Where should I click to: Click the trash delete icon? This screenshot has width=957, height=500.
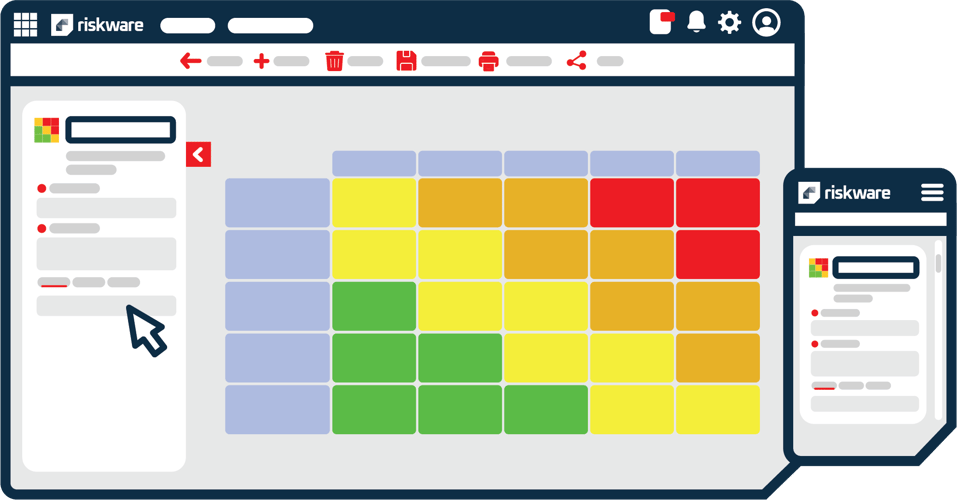334,61
